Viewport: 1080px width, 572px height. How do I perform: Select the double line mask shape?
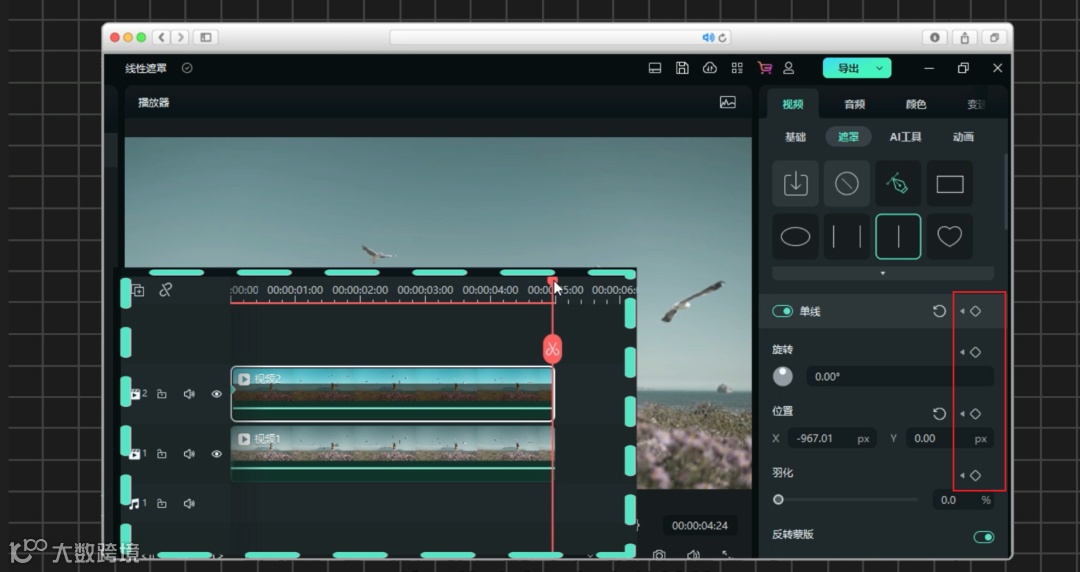(847, 236)
